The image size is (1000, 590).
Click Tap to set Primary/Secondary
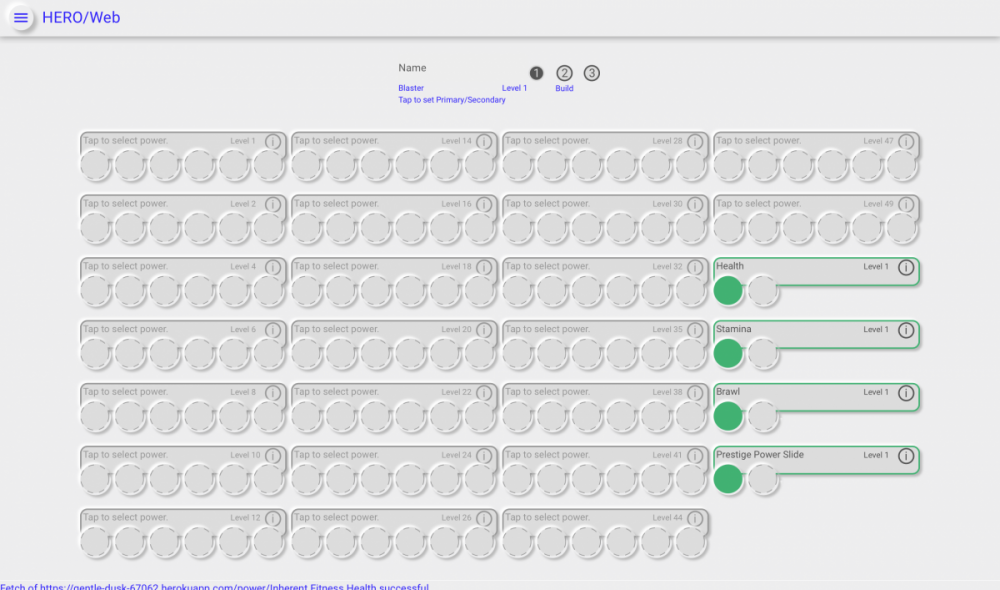(452, 100)
